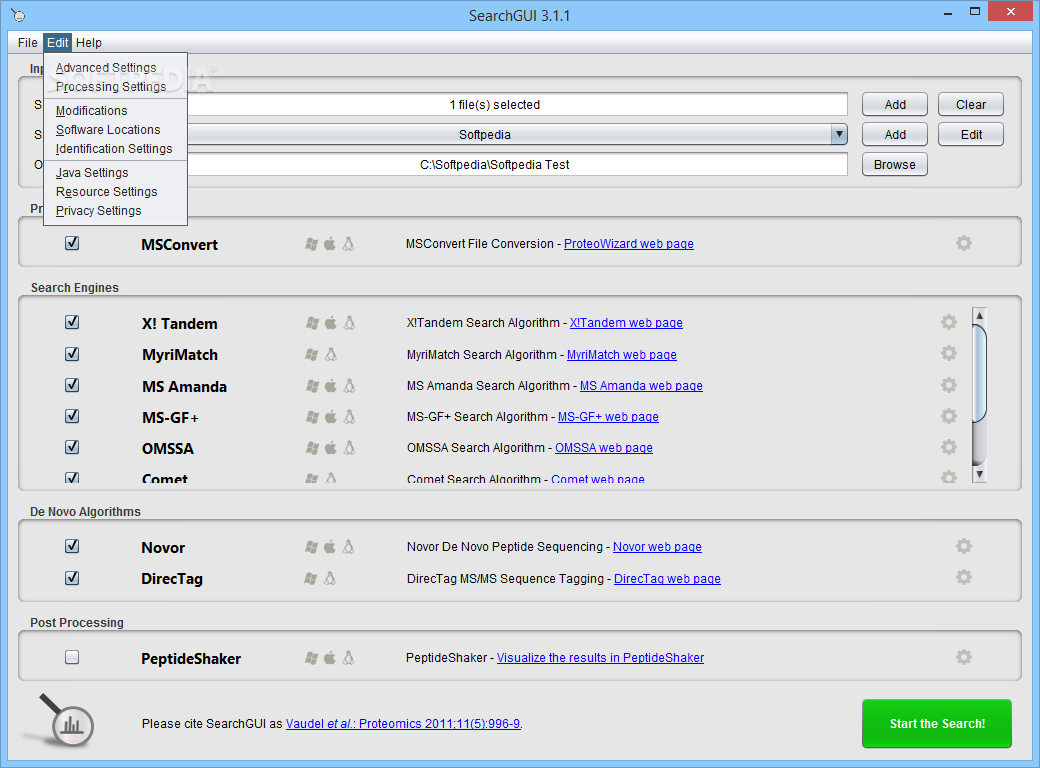Expand the Softpedia settings dropdown arrow
1040x768 pixels.
839,135
